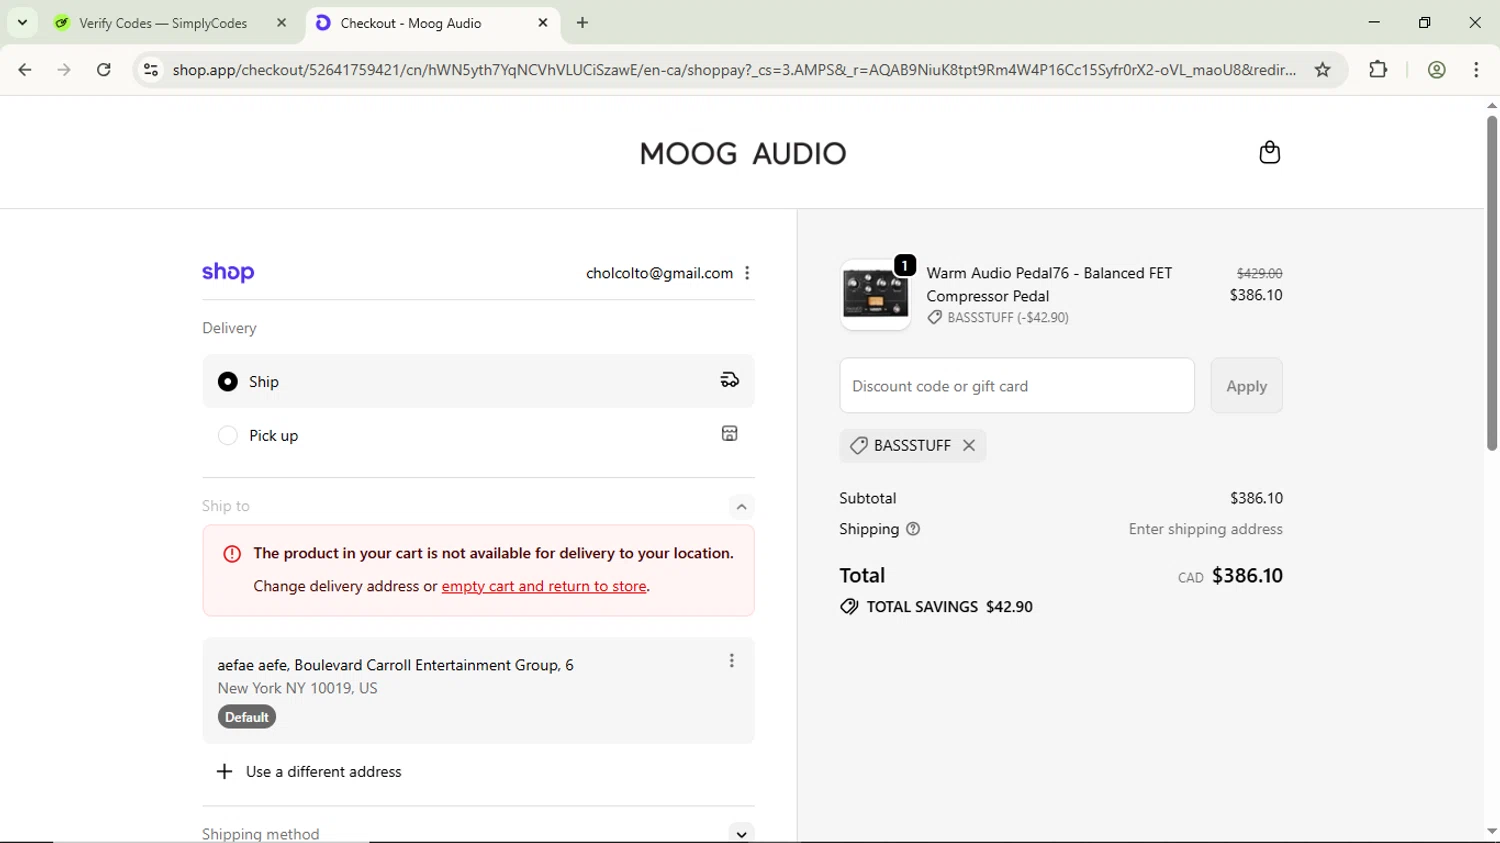Select the default New York NY address card
This screenshot has width=1500, height=843.
478,690
